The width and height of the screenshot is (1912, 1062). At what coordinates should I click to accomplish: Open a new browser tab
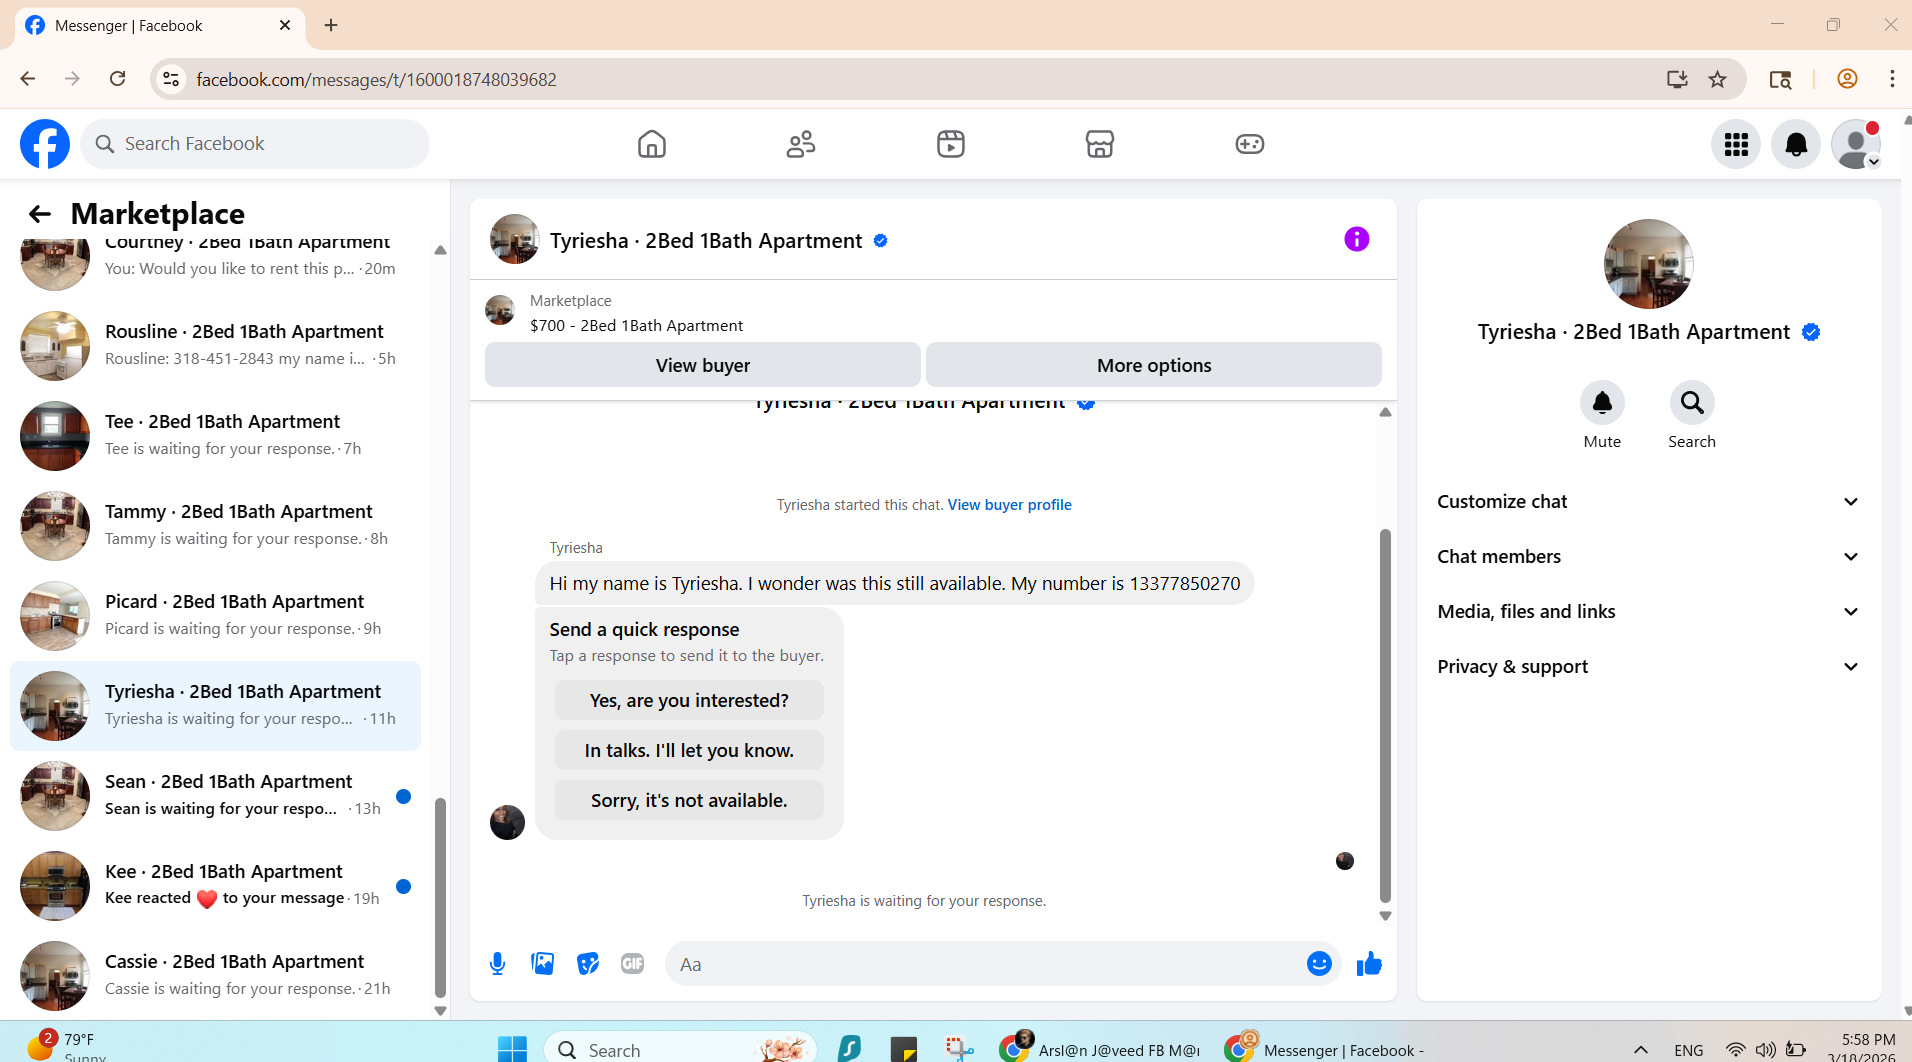[x=331, y=25]
